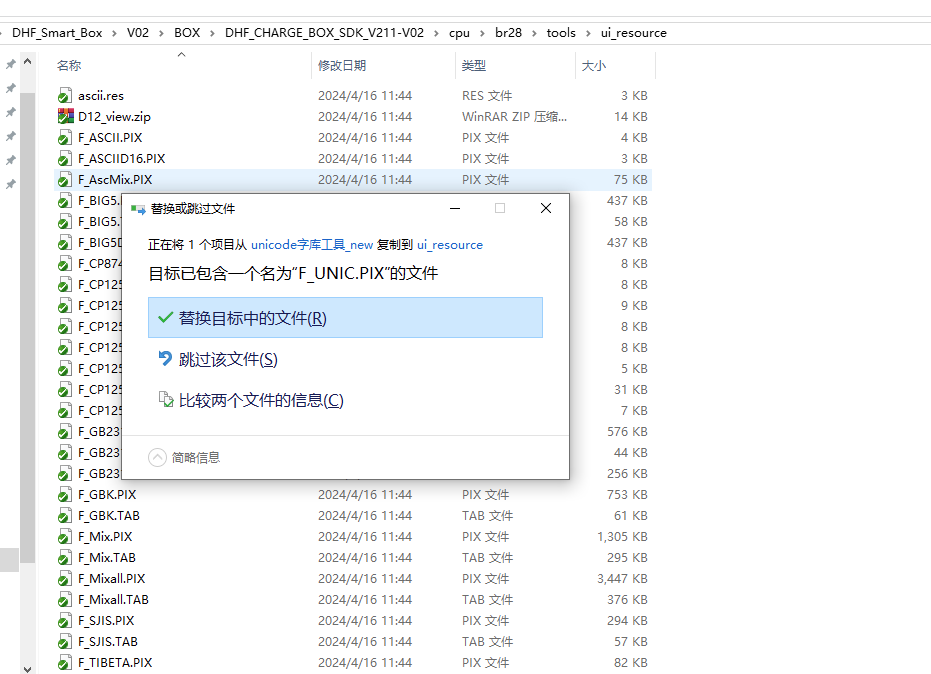
Task: Expand breadcrumb chevron after br28
Action: [x=534, y=33]
